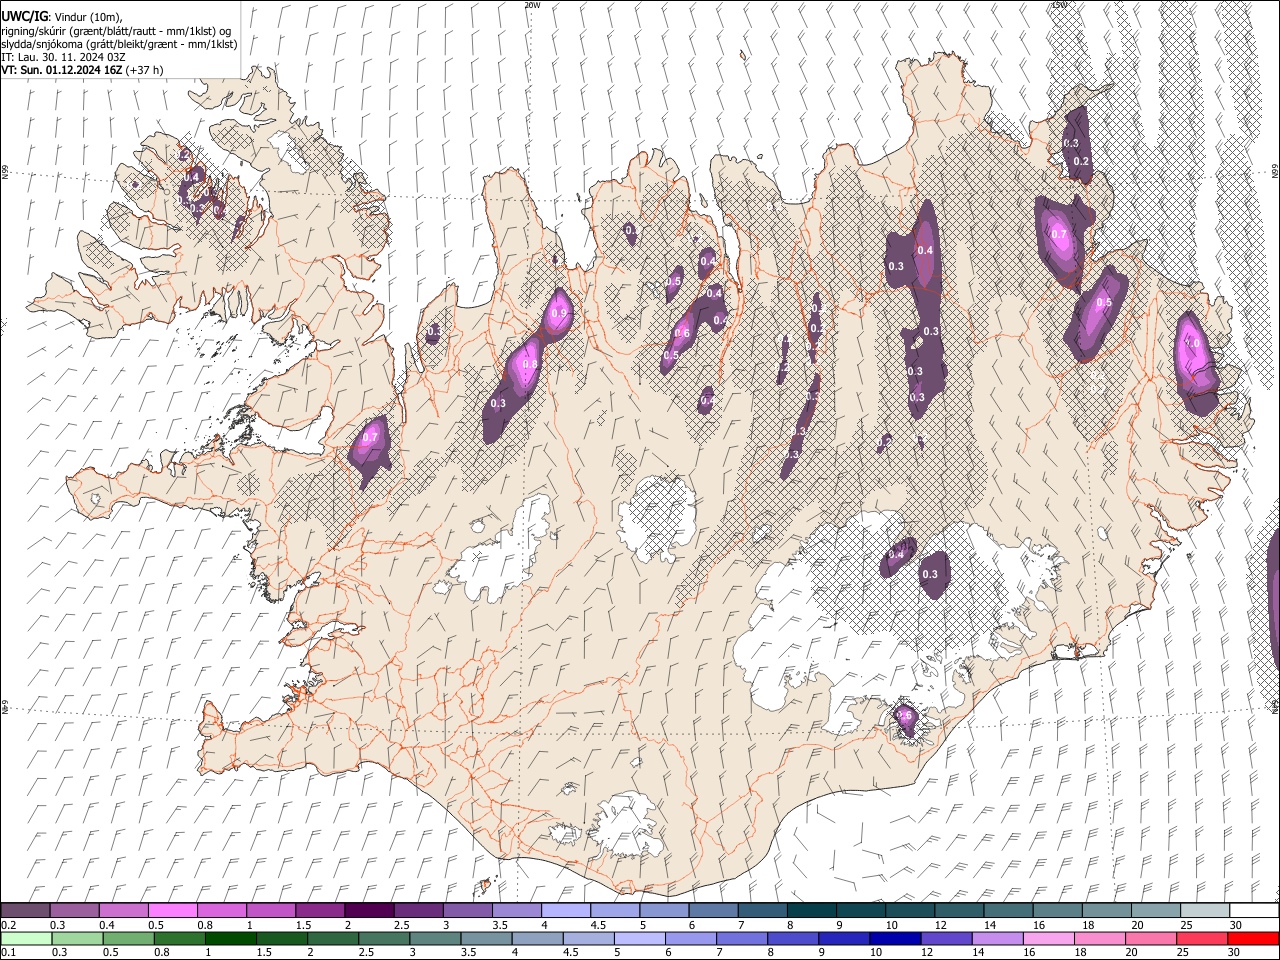Click the '15W' longitude label at top
This screenshot has height=960, width=1280.
(1059, 5)
